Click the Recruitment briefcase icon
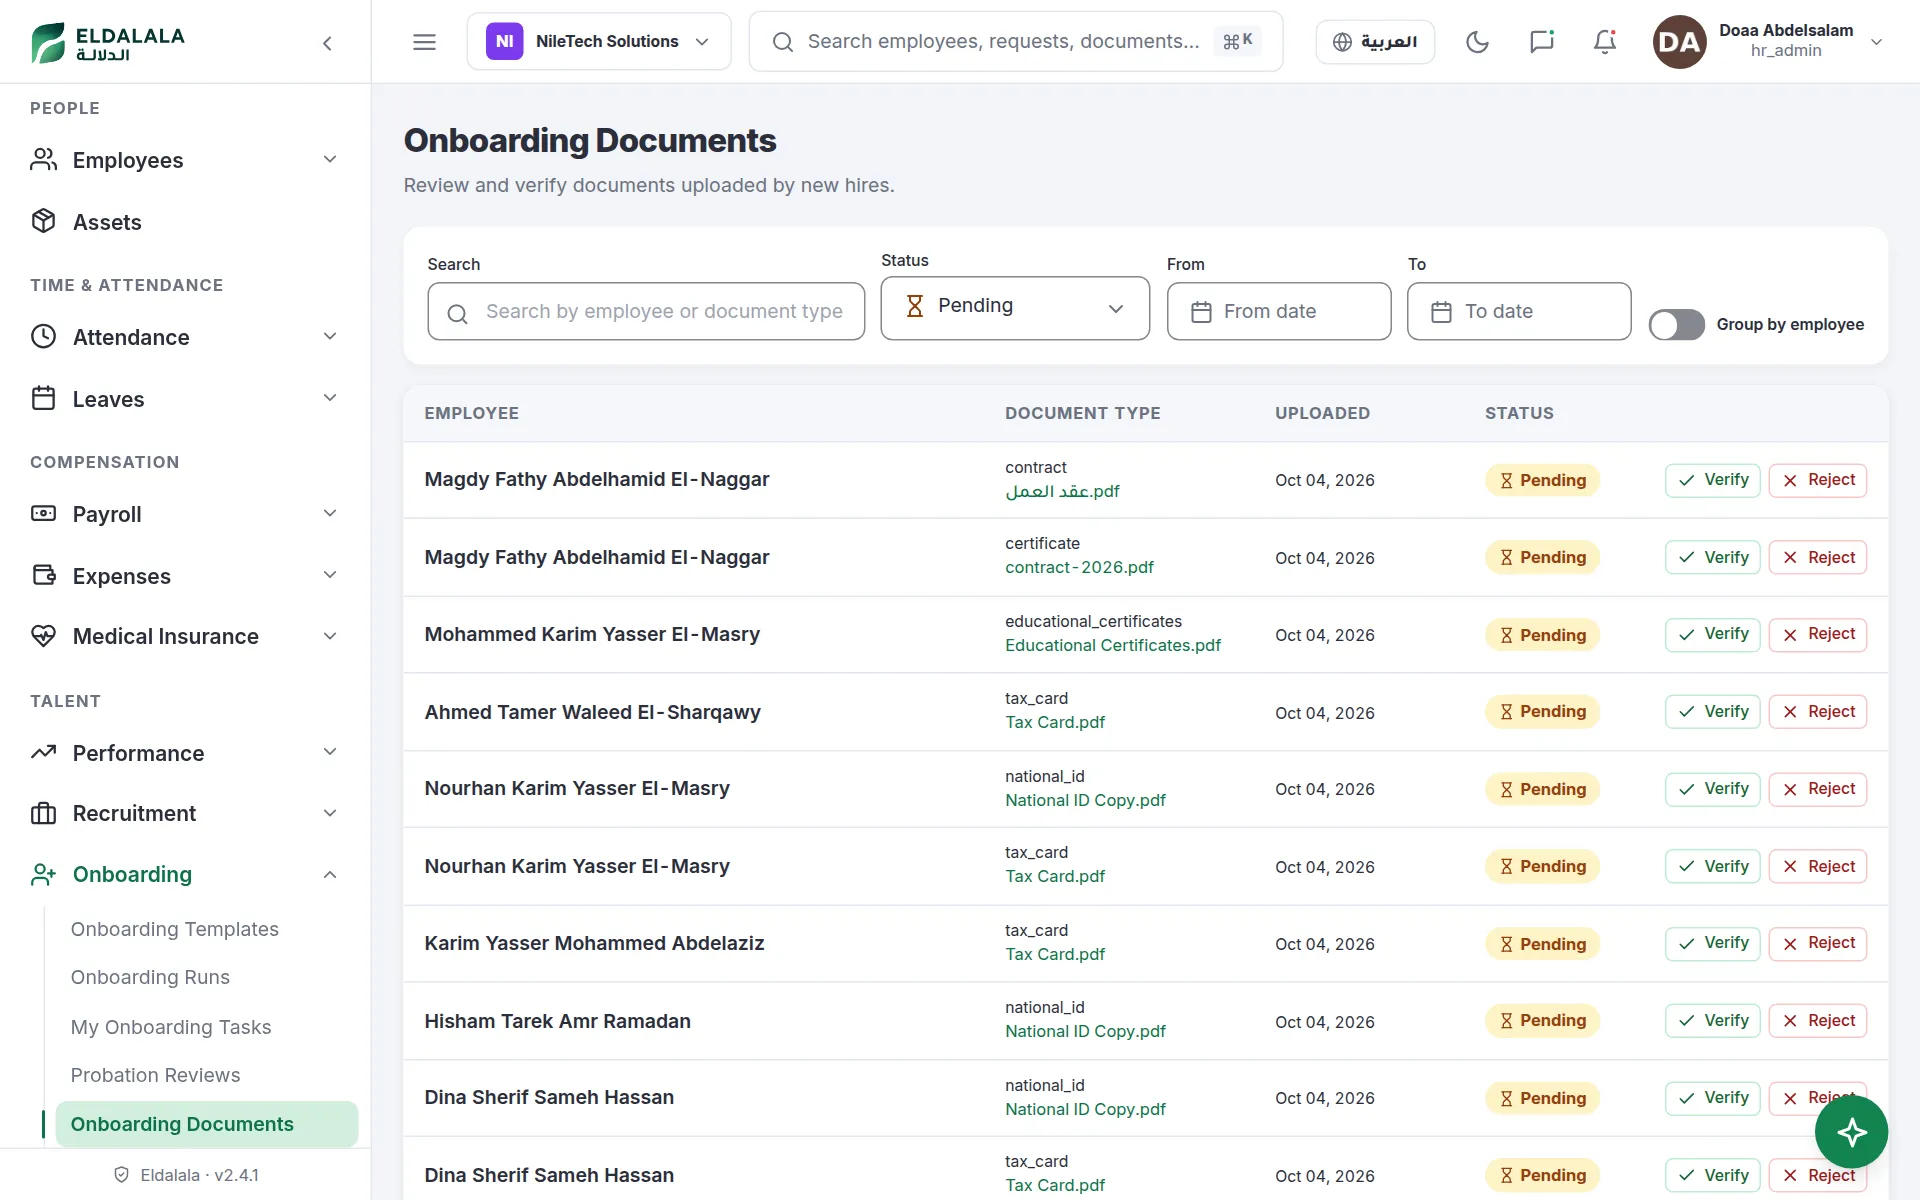The height and width of the screenshot is (1200, 1920). click(x=43, y=813)
